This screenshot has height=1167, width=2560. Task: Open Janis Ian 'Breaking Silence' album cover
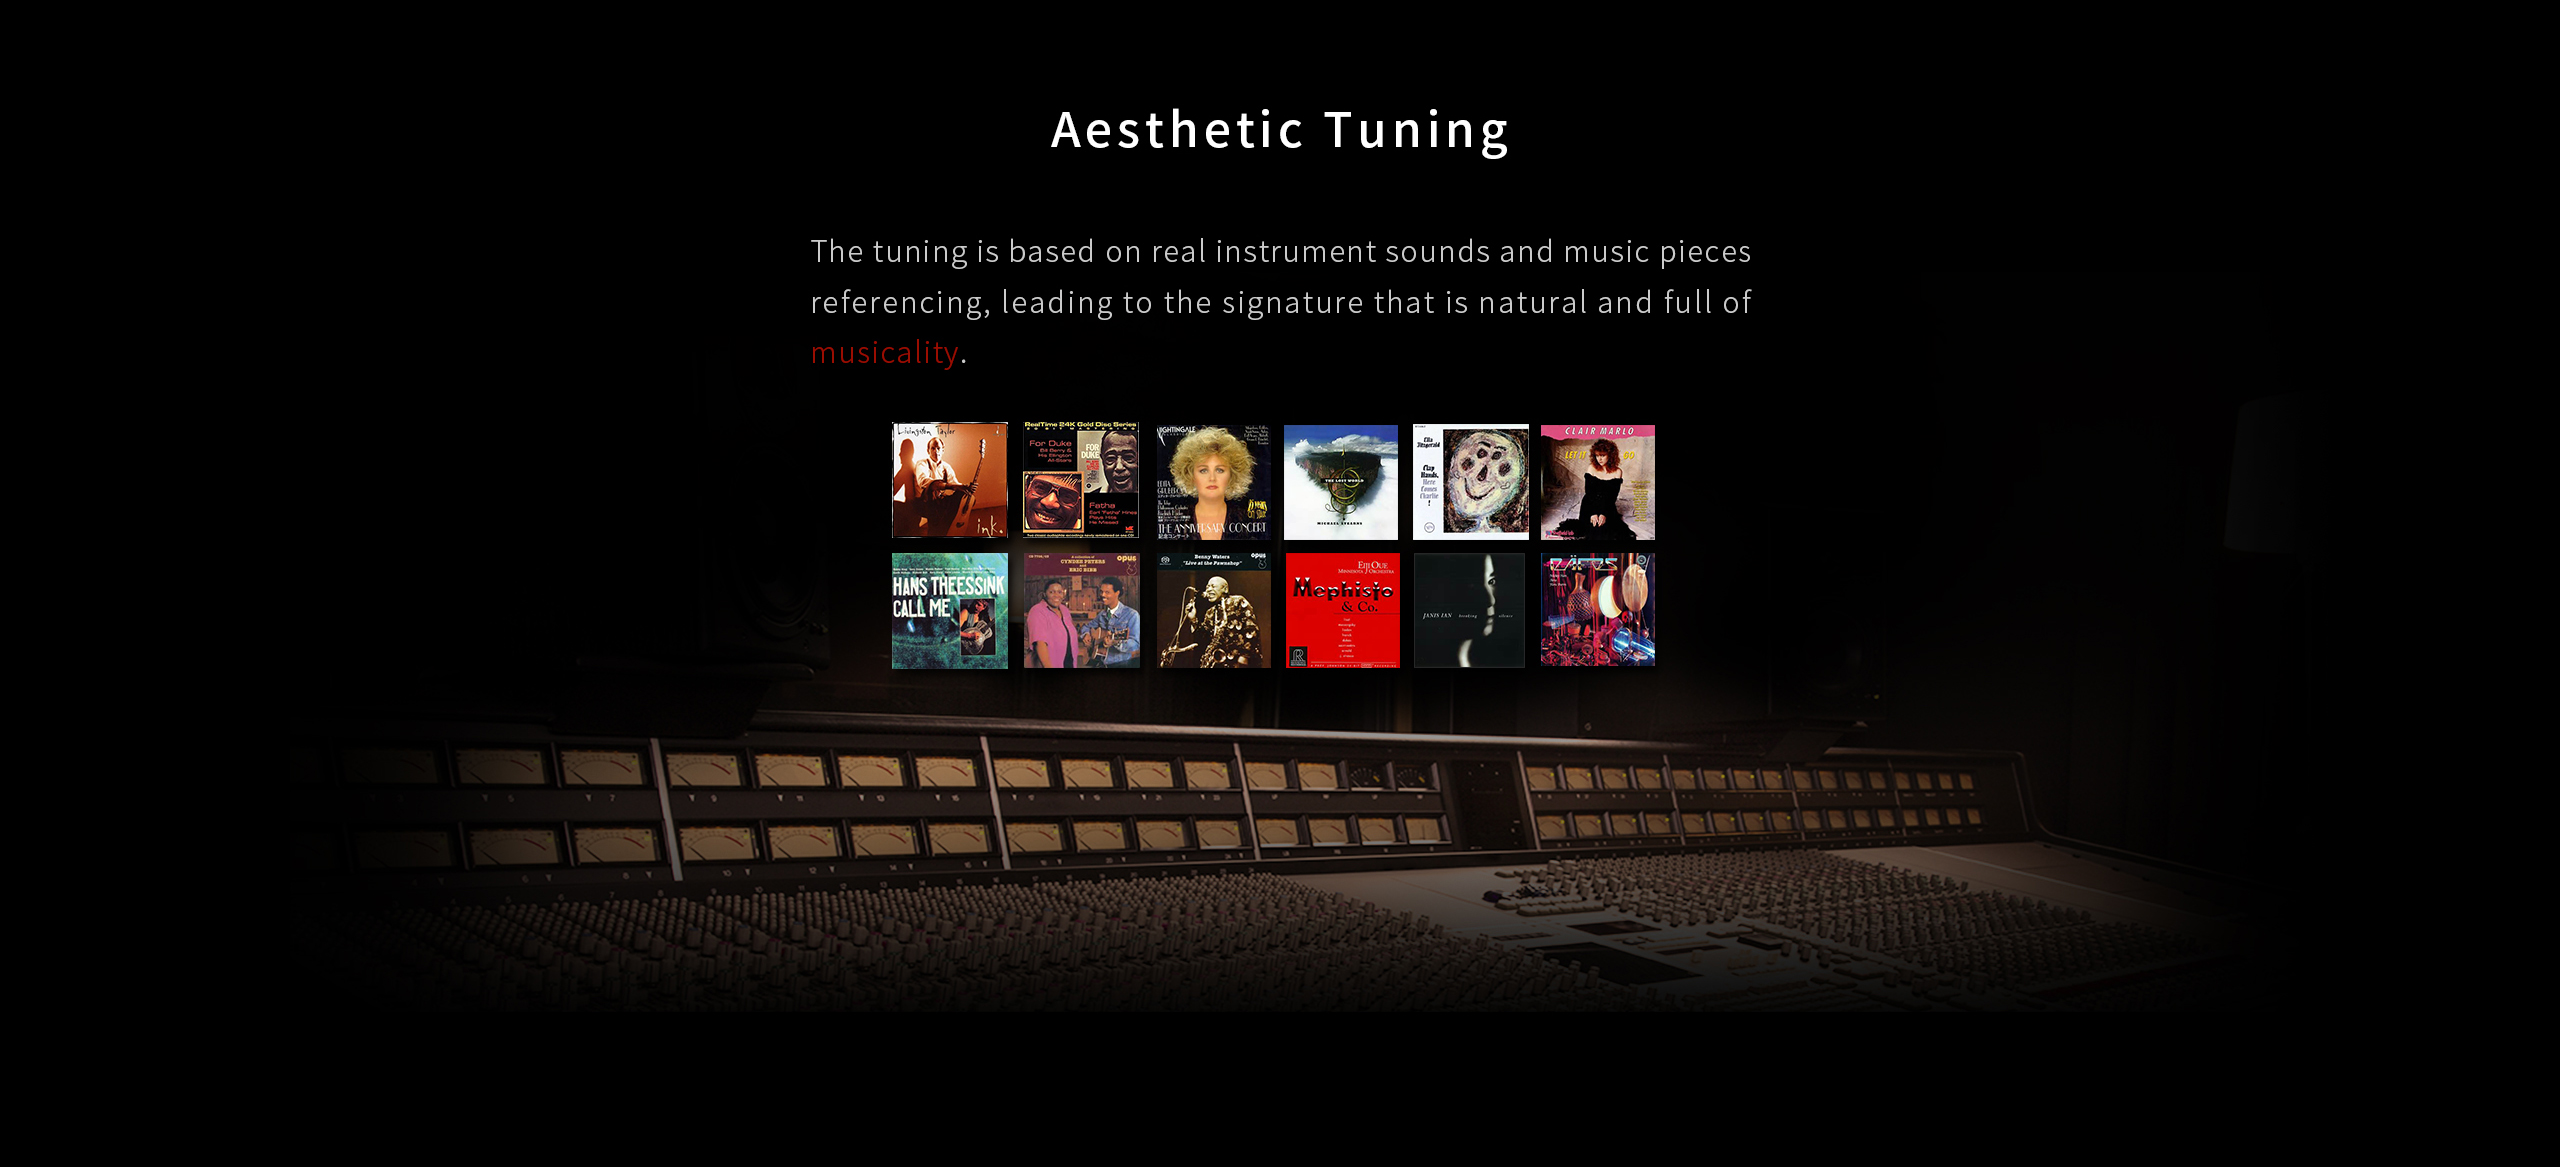point(1469,611)
